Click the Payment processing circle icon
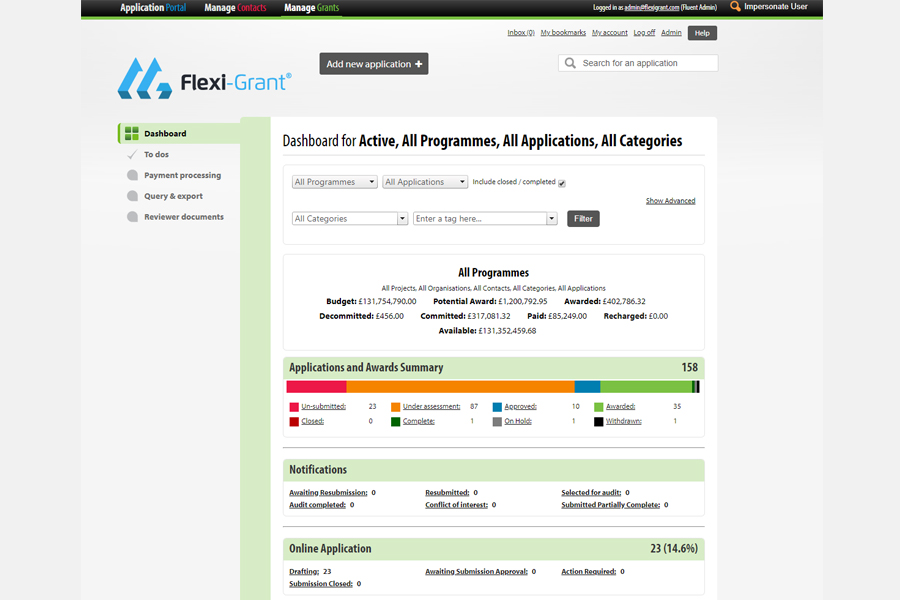Viewport: 900px width, 600px height. (133, 175)
